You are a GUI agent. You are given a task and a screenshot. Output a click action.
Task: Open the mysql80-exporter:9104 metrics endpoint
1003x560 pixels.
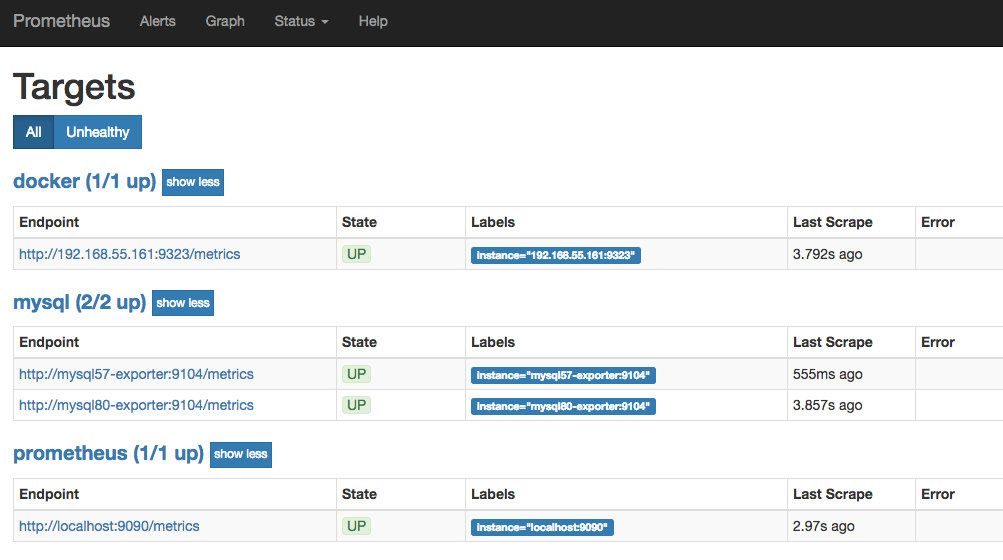click(136, 405)
